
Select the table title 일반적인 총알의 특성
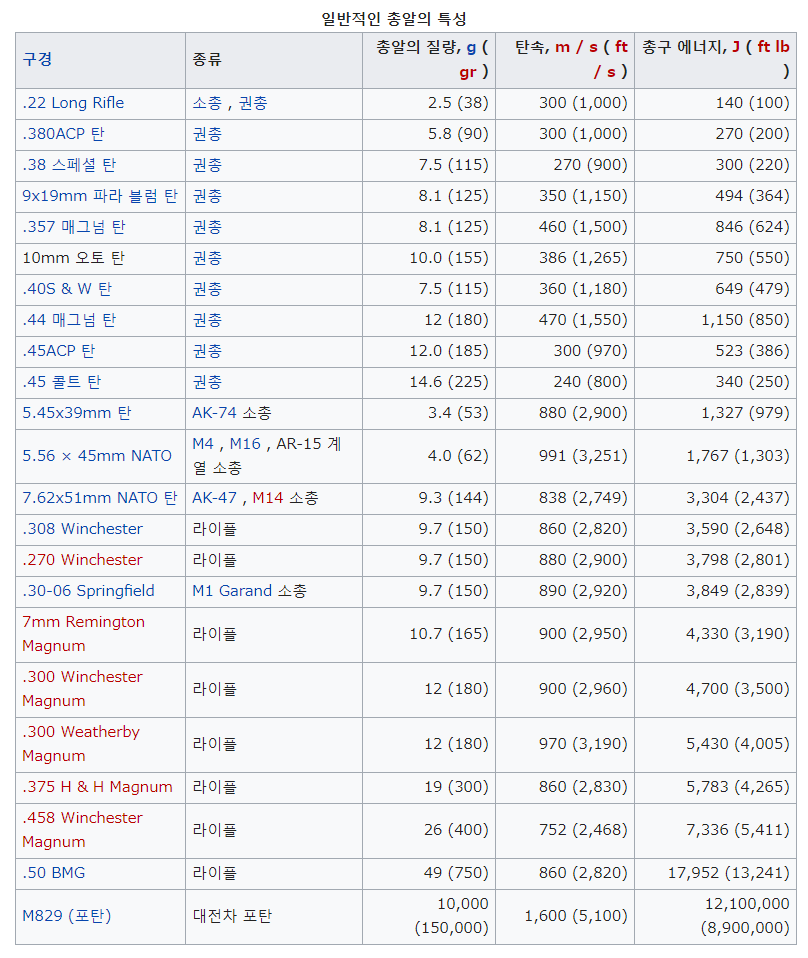click(394, 19)
